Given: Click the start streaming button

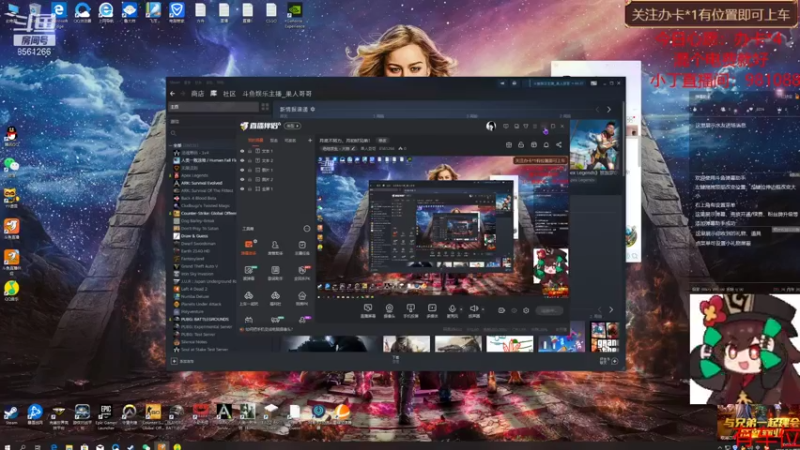Looking at the screenshot, I should pyautogui.click(x=549, y=310).
